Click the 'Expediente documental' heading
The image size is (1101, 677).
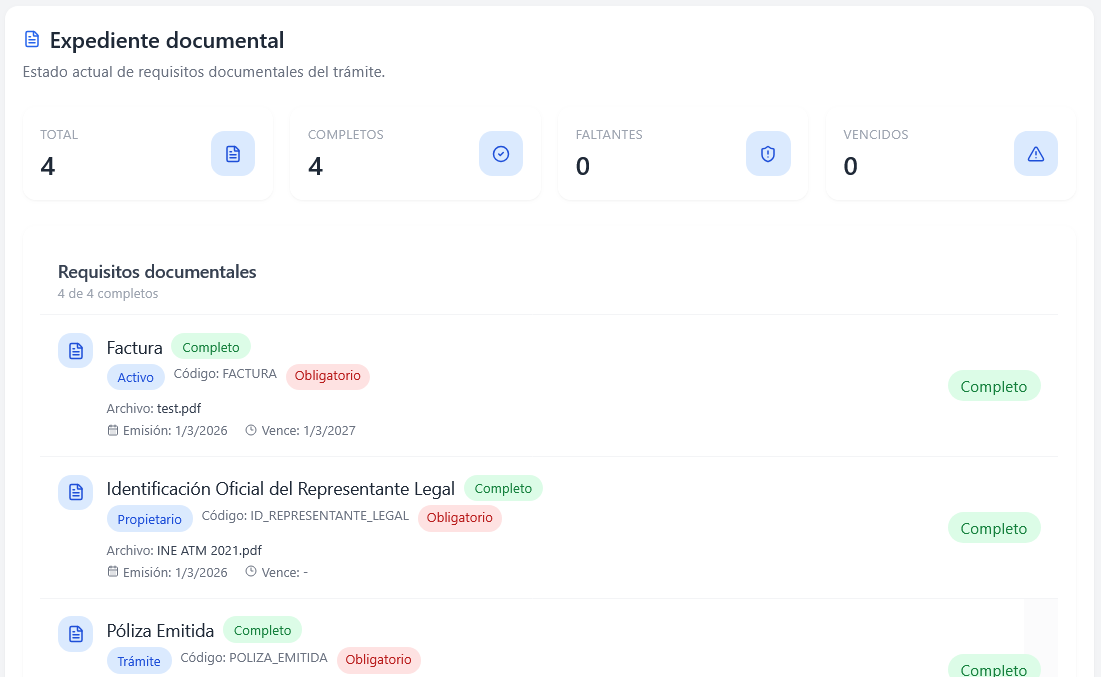click(167, 40)
